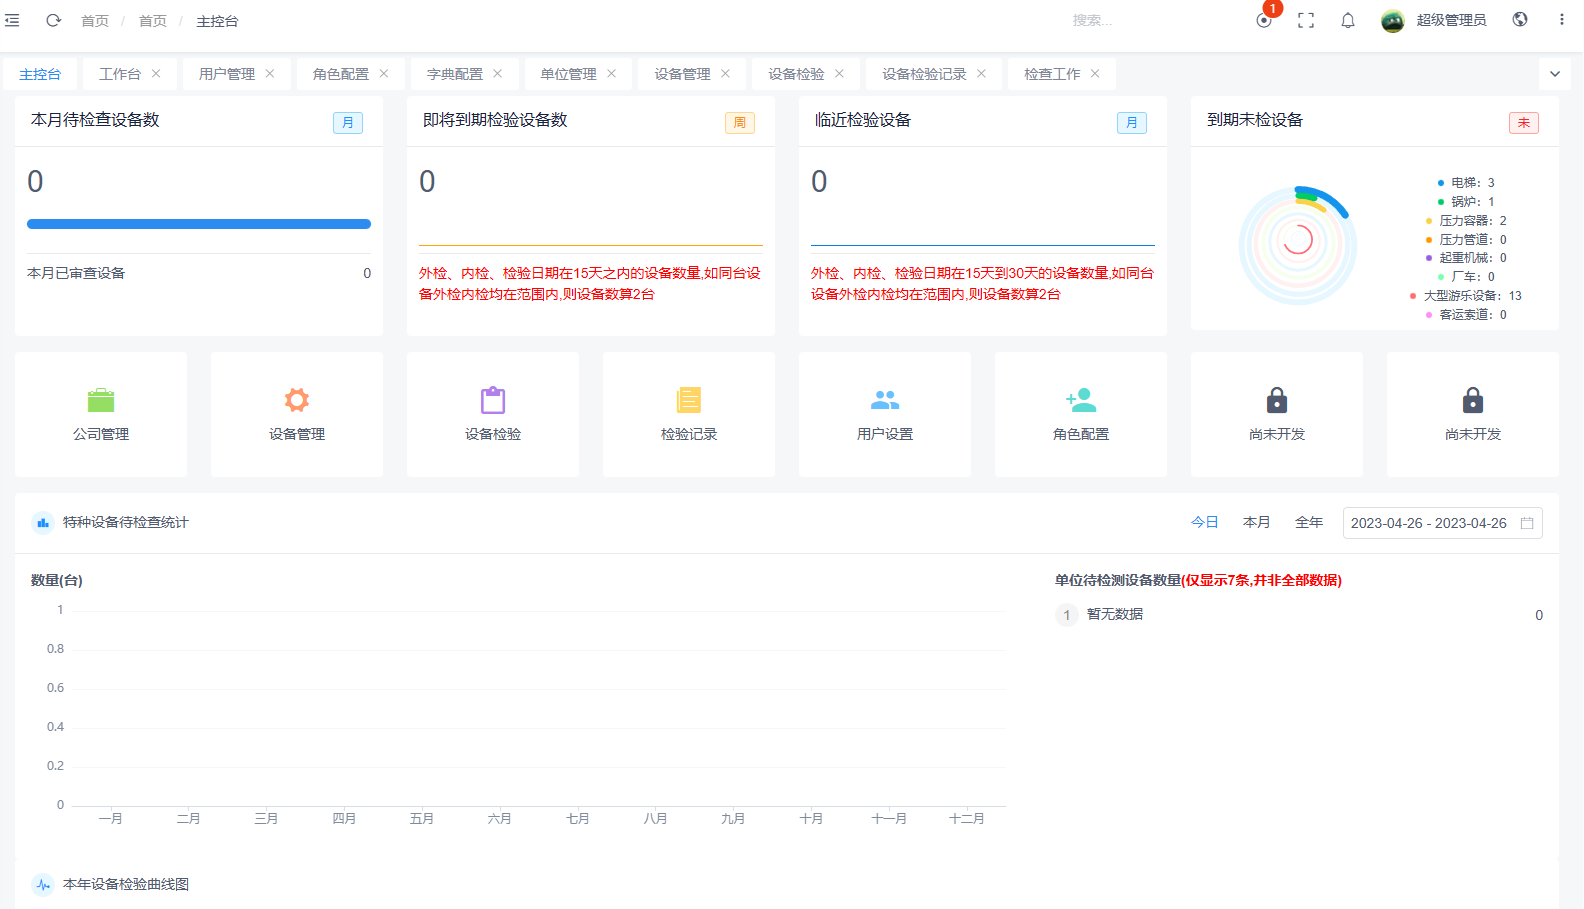The height and width of the screenshot is (909, 1584).
Task: Collapse the sidebar with the menu fold icon
Action: coord(12,20)
